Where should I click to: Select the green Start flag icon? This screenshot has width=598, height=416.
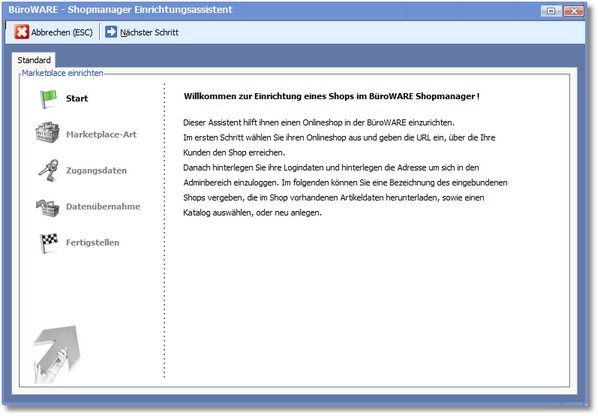[48, 99]
